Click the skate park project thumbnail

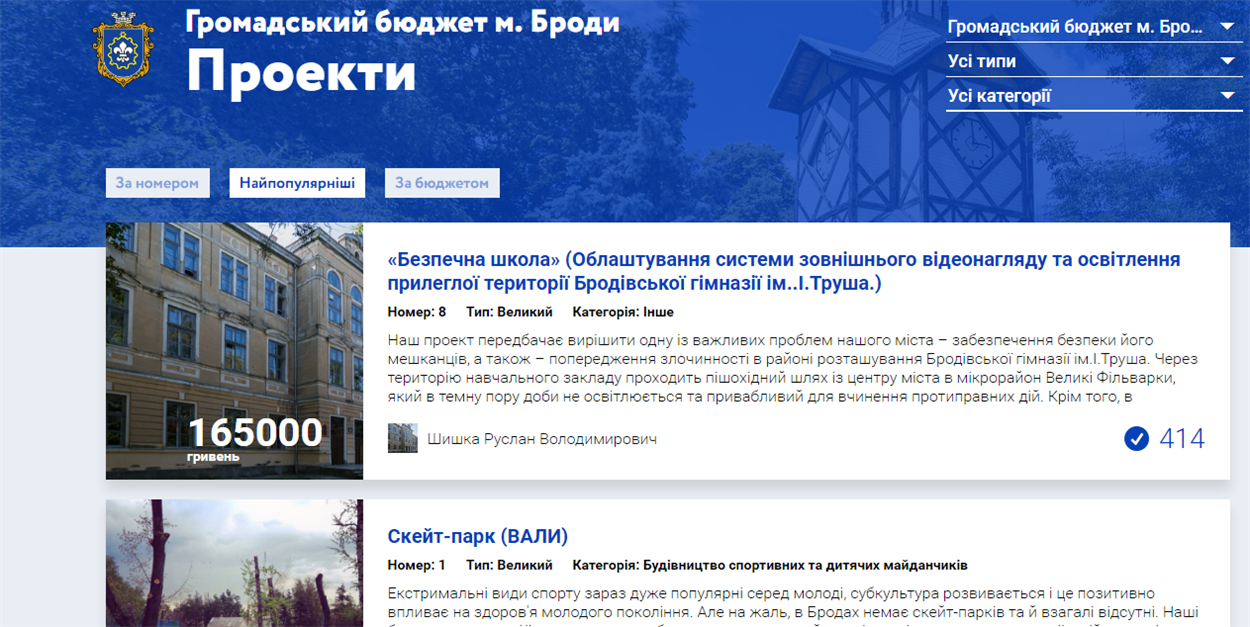click(234, 565)
